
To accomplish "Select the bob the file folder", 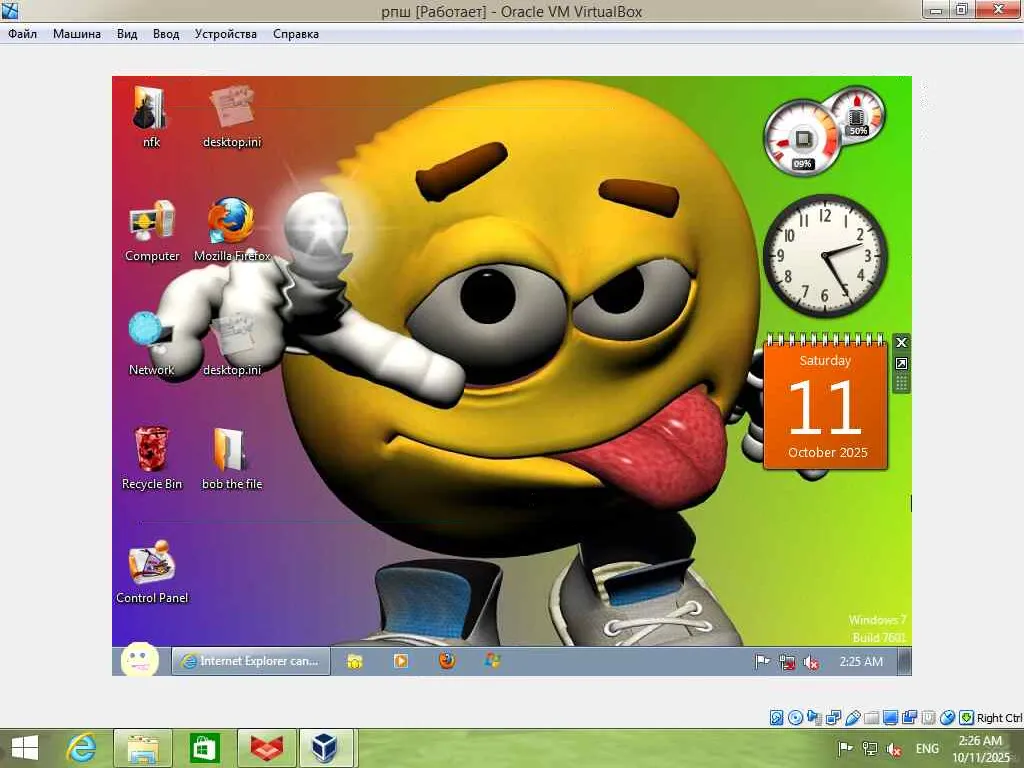I will point(232,458).
